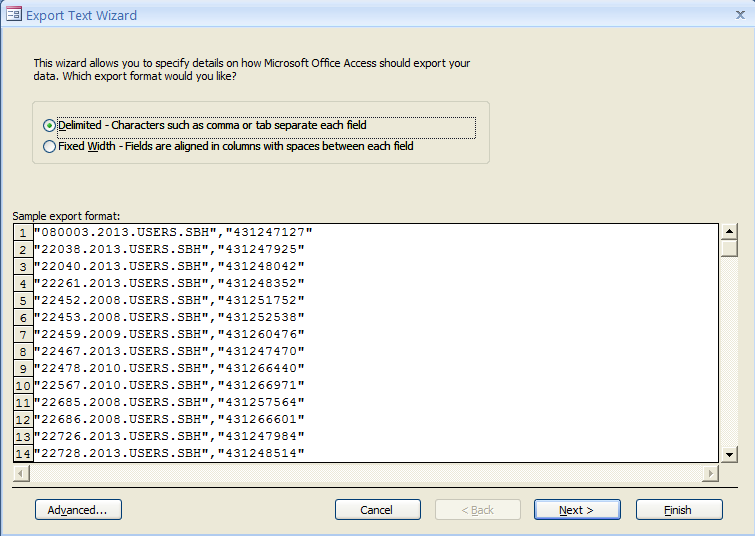
Task: Click the up arrow of the vertical scrollbar
Action: [x=729, y=232]
